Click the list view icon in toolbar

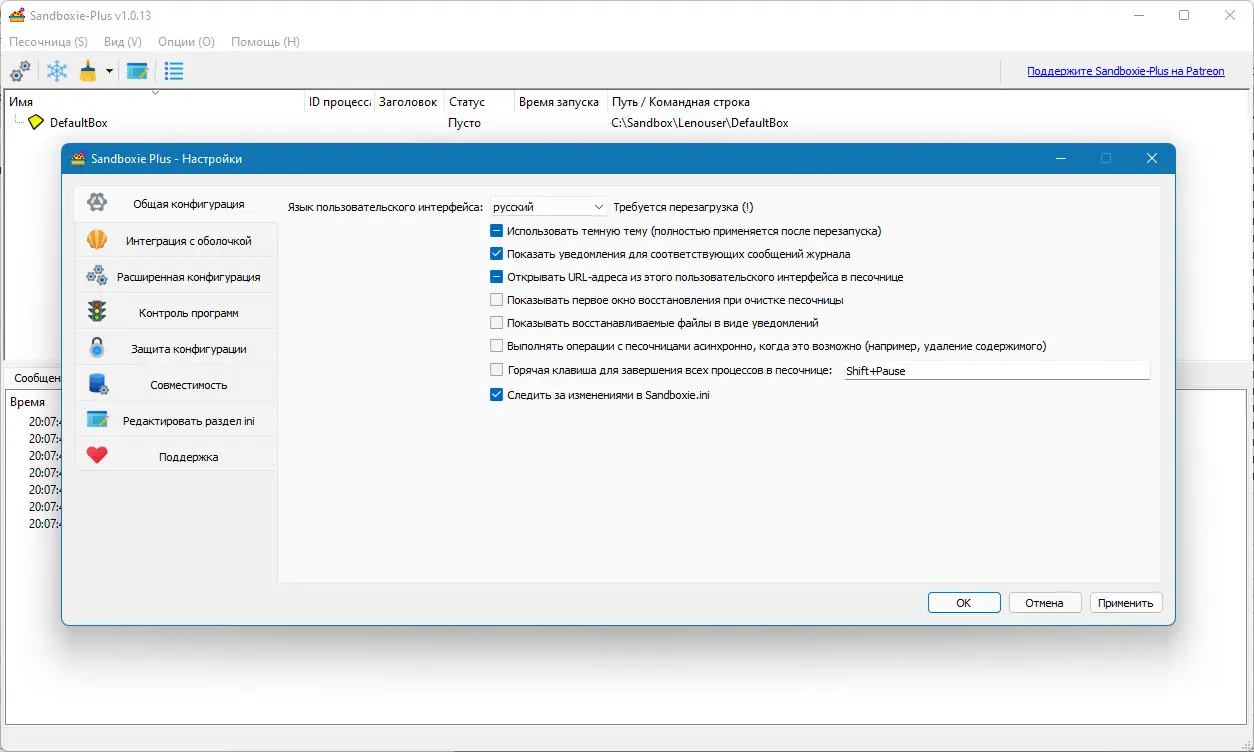click(x=174, y=70)
